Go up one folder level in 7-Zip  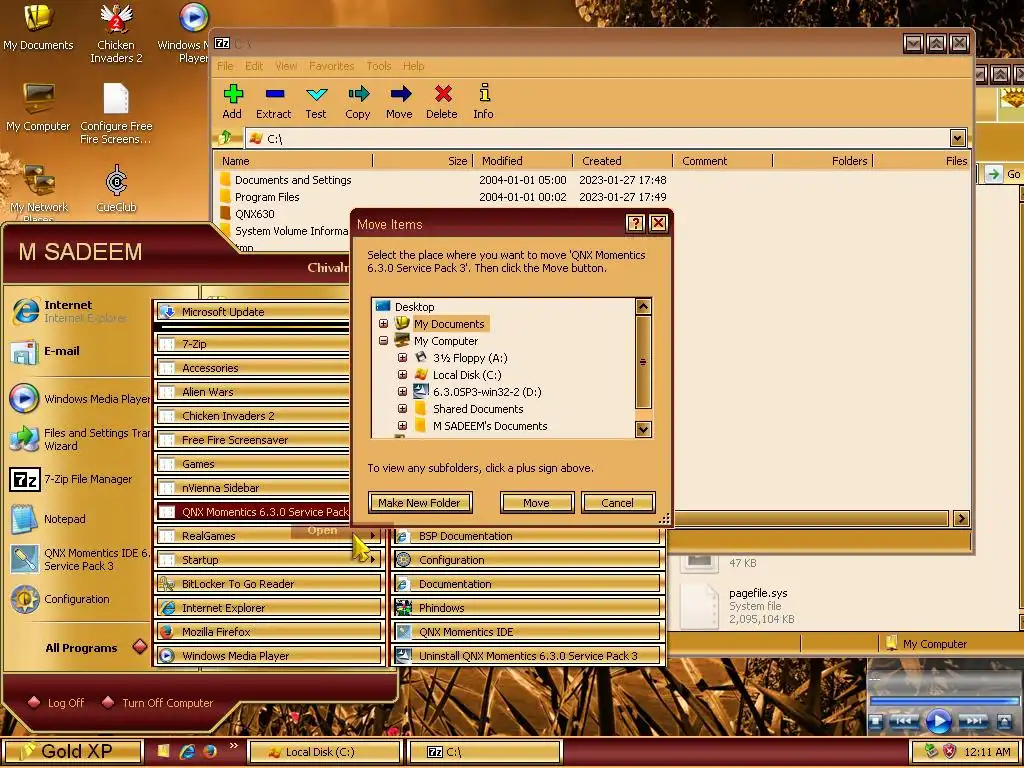coord(226,137)
